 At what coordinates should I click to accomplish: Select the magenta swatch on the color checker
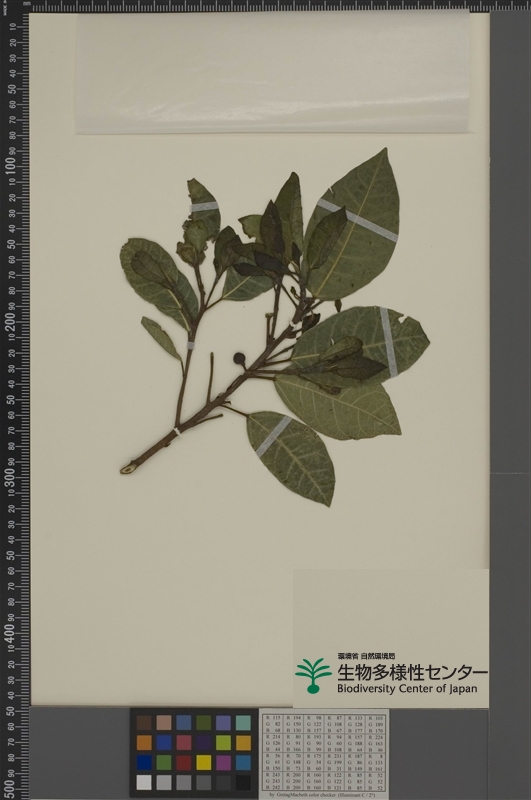(x=223, y=762)
